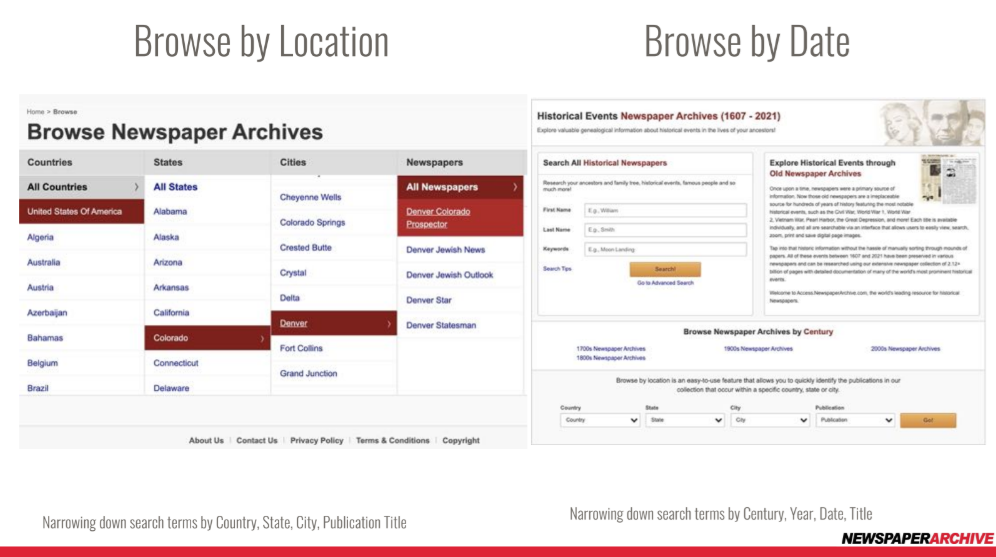Image resolution: width=996 pixels, height=557 pixels.
Task: Click the NewspaperArchive logo
Action: [917, 539]
